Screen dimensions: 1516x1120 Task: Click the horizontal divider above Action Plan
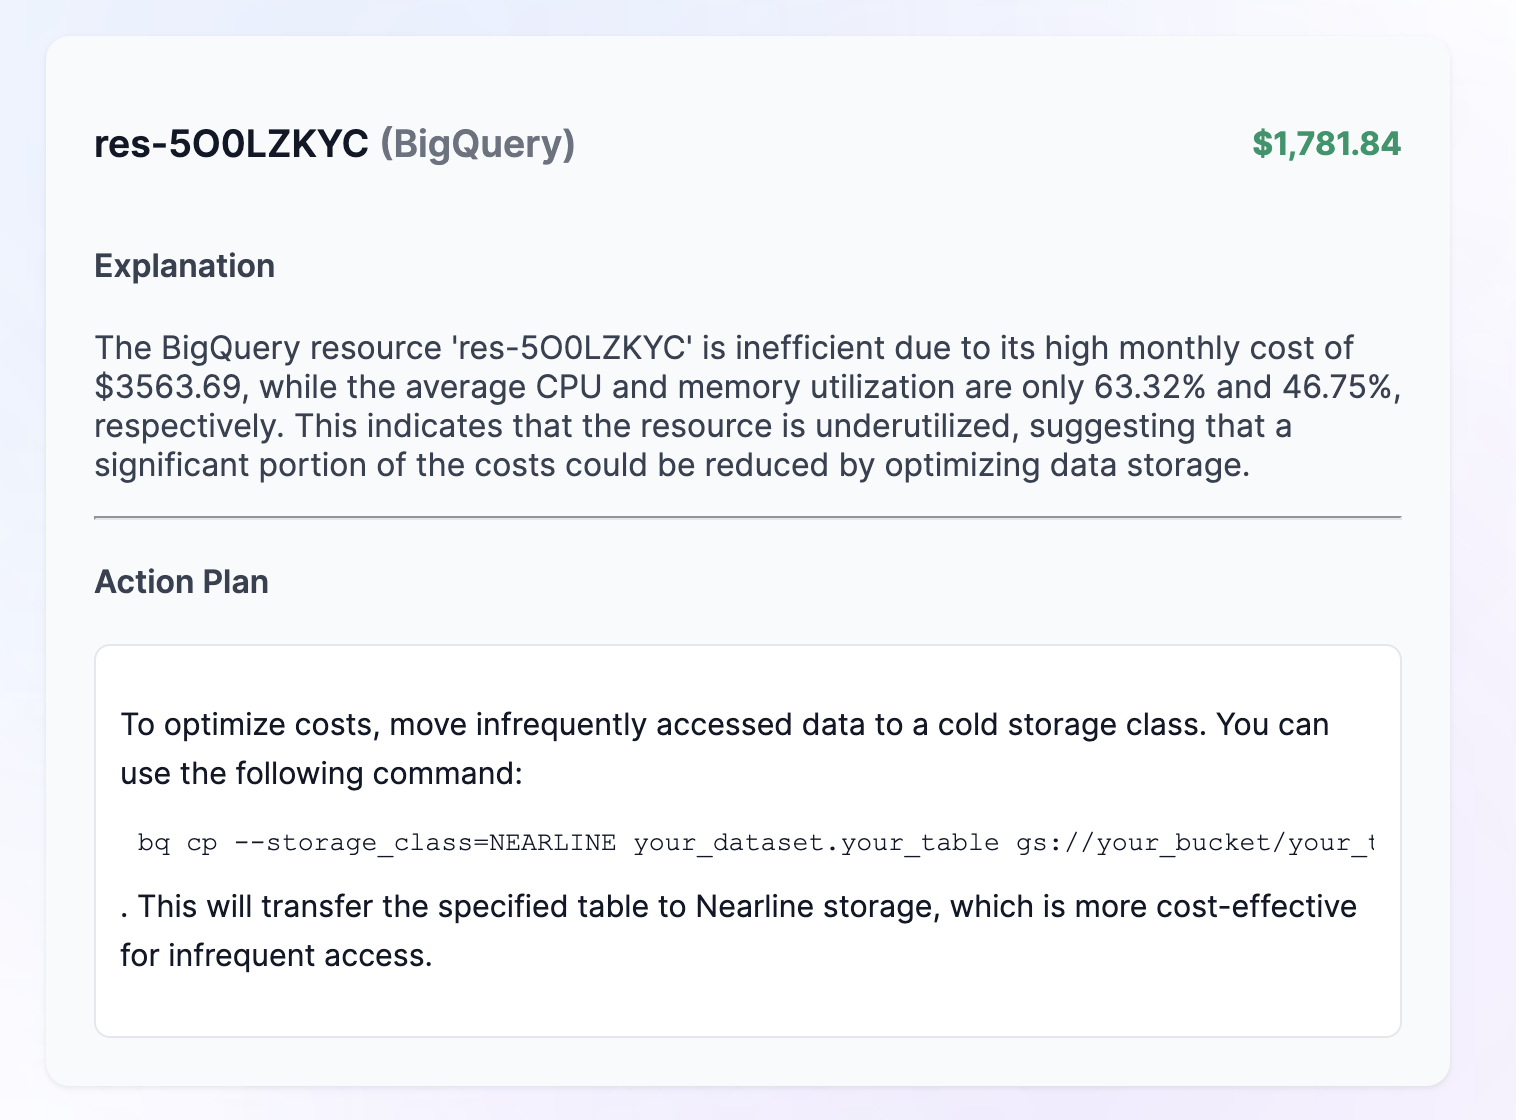pos(747,517)
